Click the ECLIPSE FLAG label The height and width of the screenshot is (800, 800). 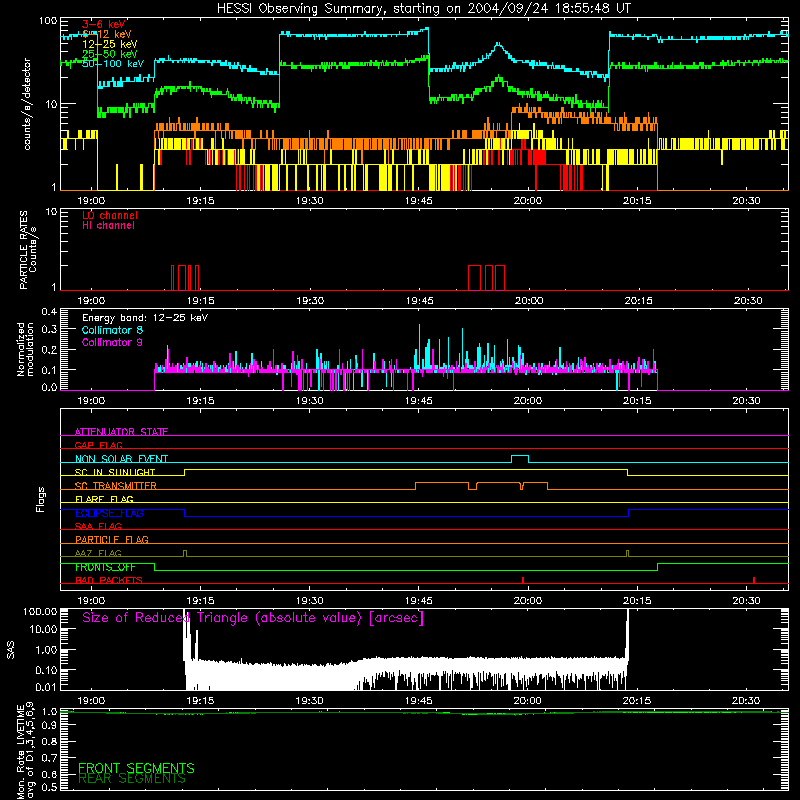click(109, 513)
